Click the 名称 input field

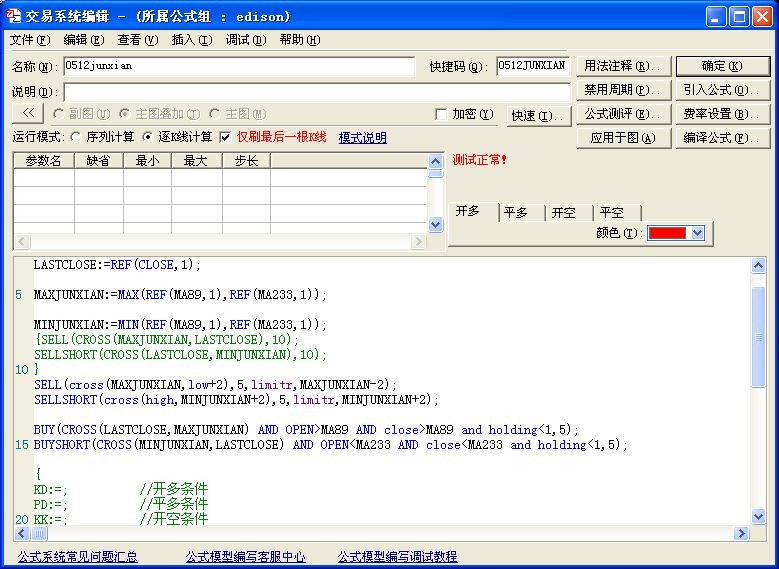(239, 66)
